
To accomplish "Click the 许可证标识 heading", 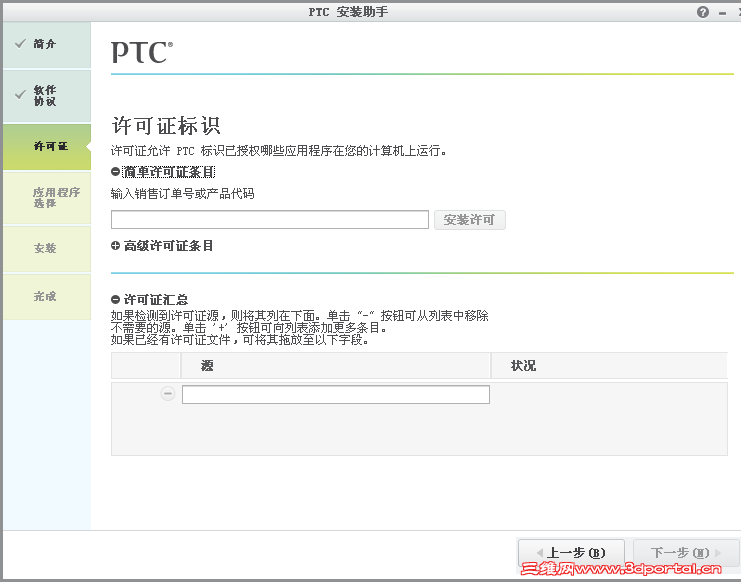I will point(166,126).
